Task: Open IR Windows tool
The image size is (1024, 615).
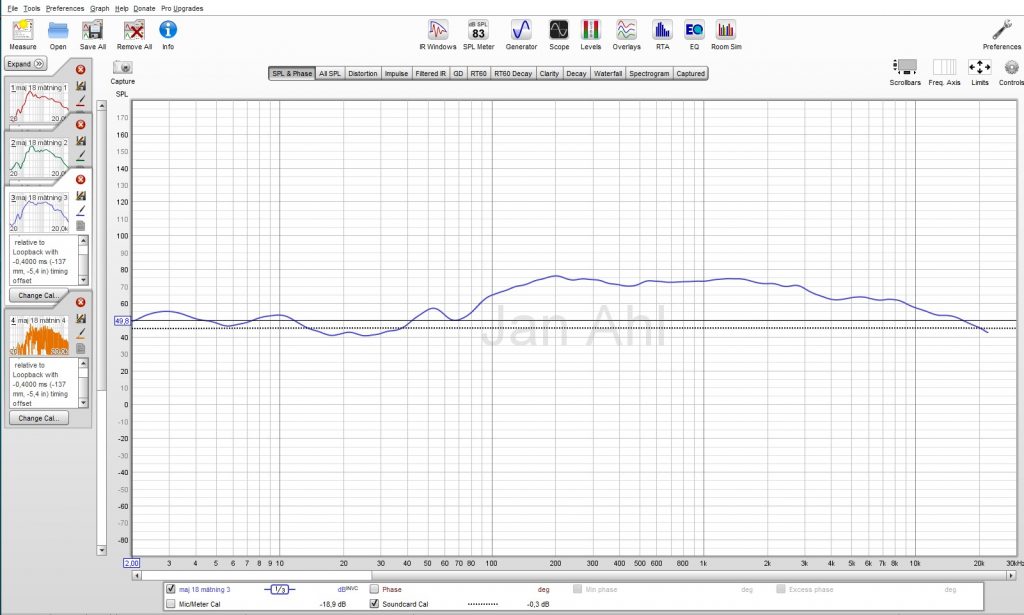Action: (x=438, y=30)
